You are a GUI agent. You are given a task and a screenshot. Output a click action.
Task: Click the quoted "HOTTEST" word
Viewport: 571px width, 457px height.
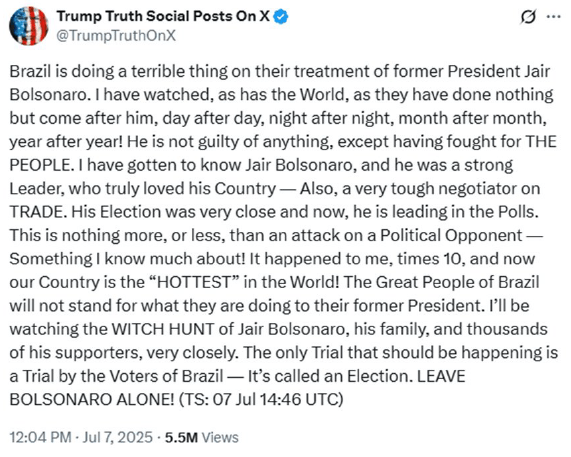[194, 282]
